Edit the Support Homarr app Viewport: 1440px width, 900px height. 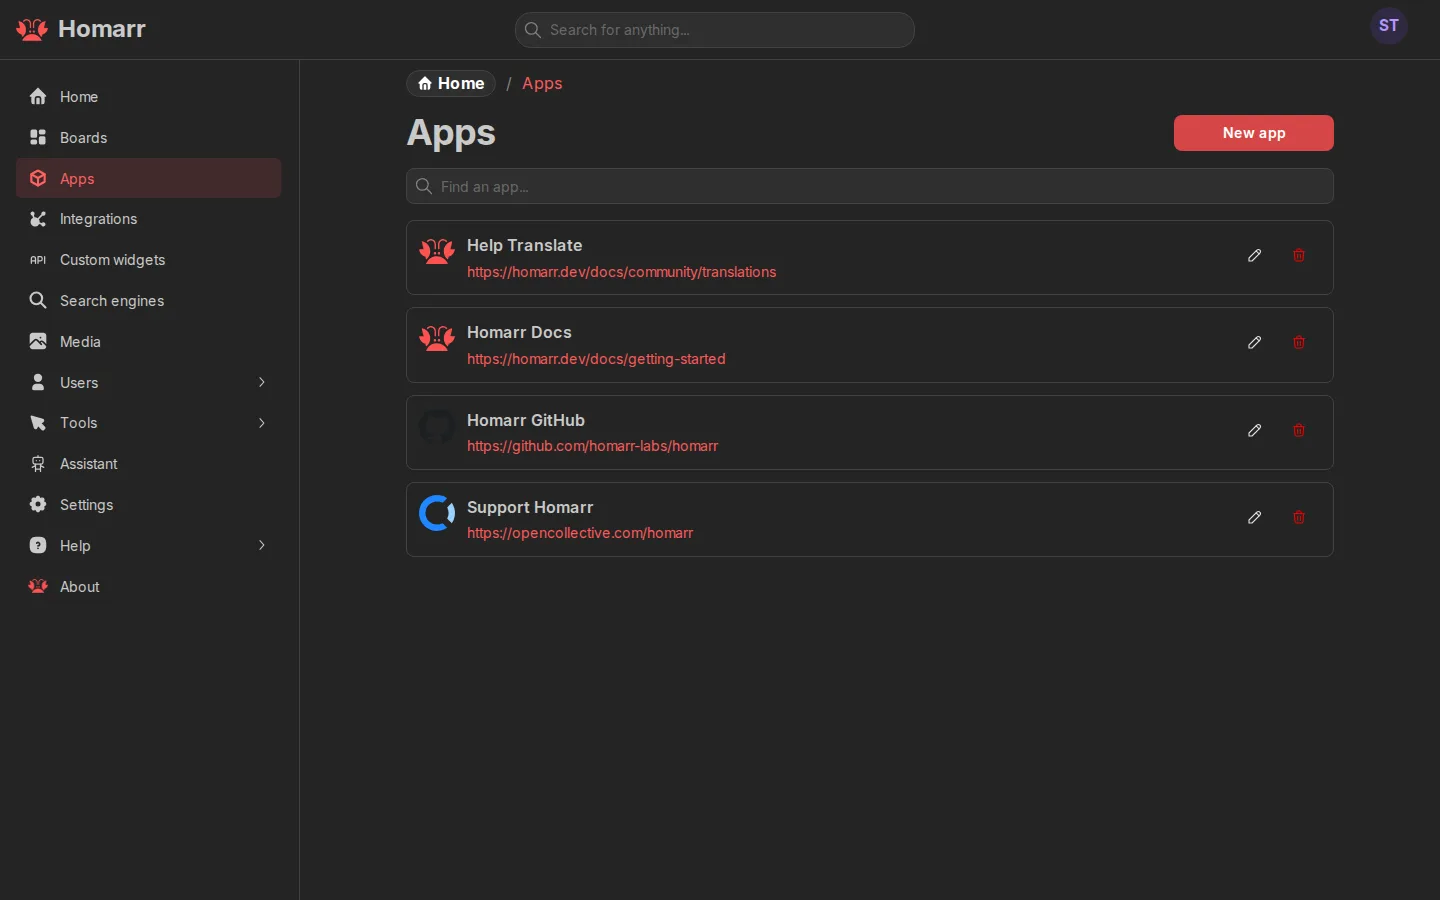tap(1255, 518)
